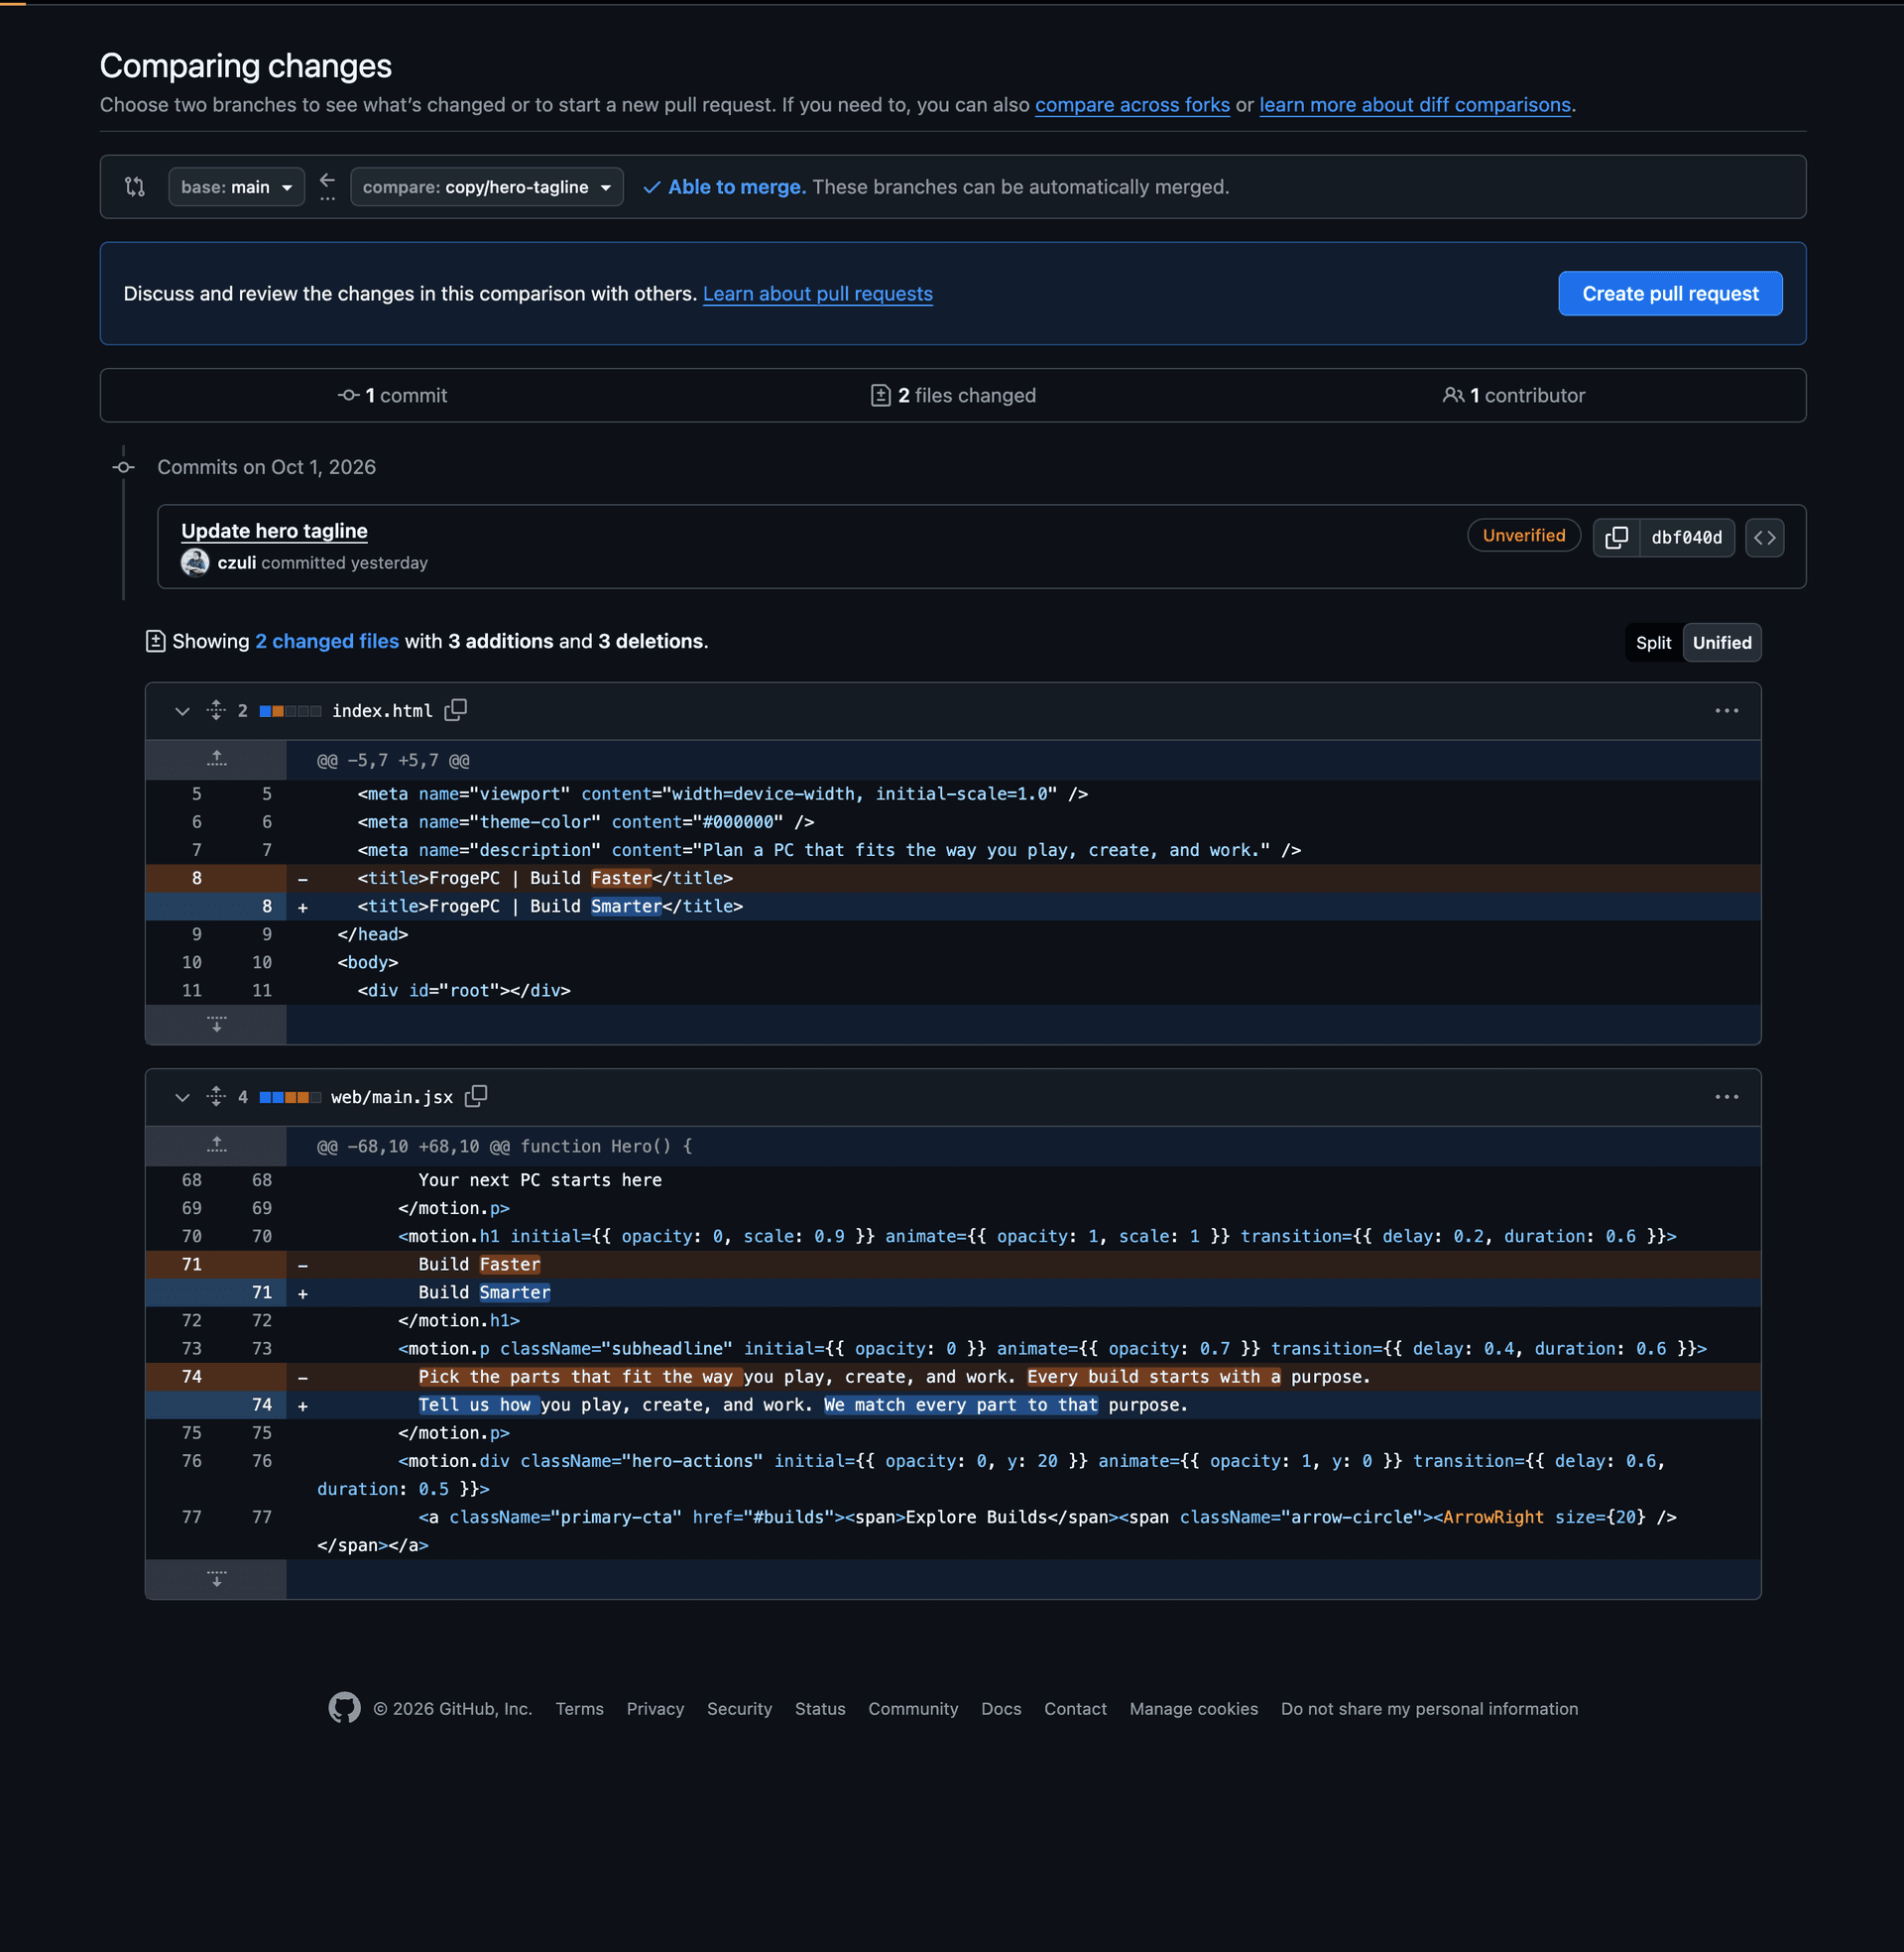Open the 2 files changed tab

tap(953, 395)
